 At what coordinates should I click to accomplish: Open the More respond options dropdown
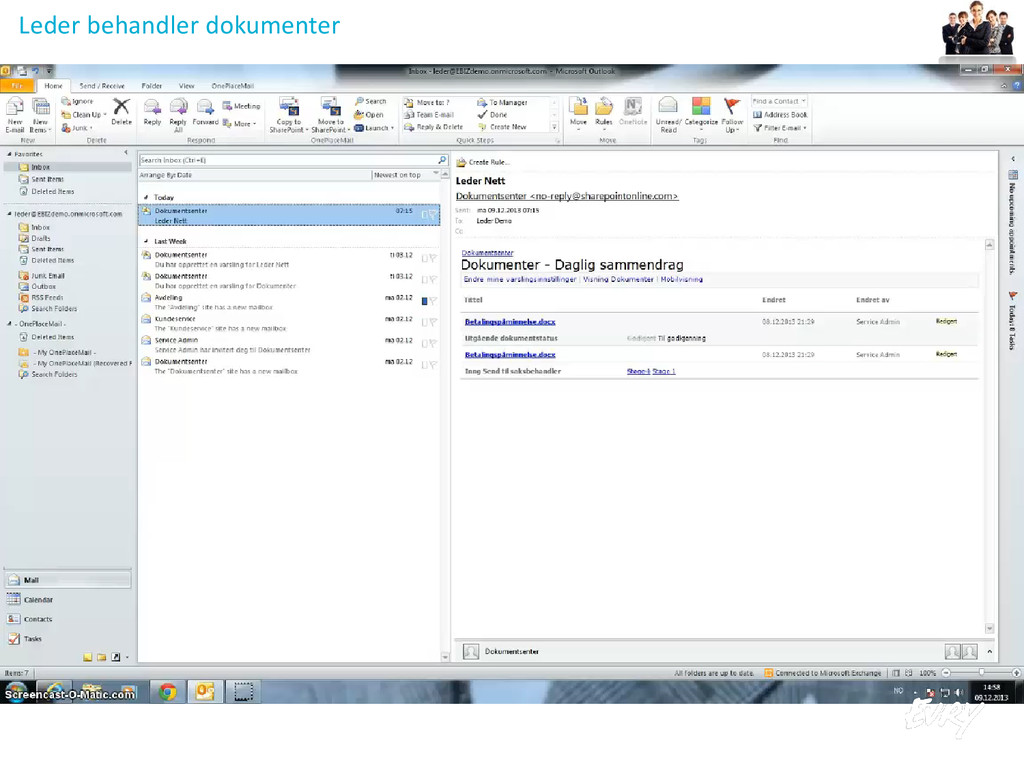(240, 123)
